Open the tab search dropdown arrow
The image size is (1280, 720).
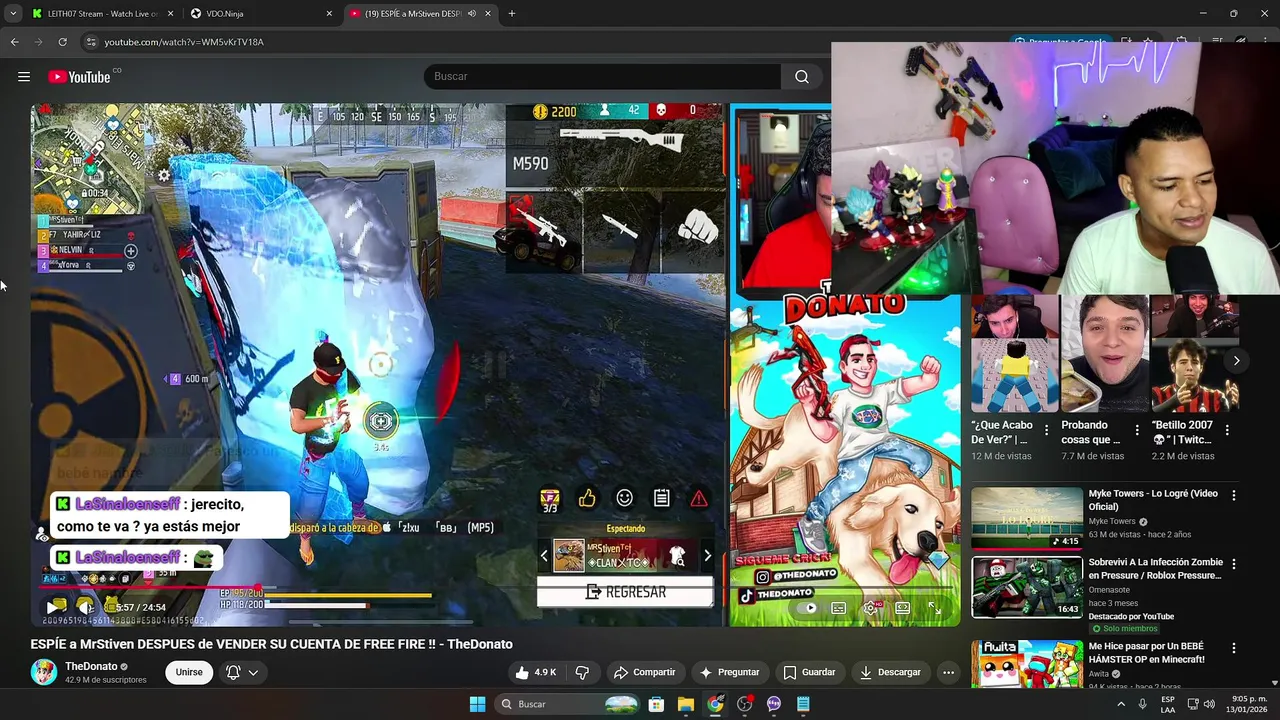tap(12, 14)
